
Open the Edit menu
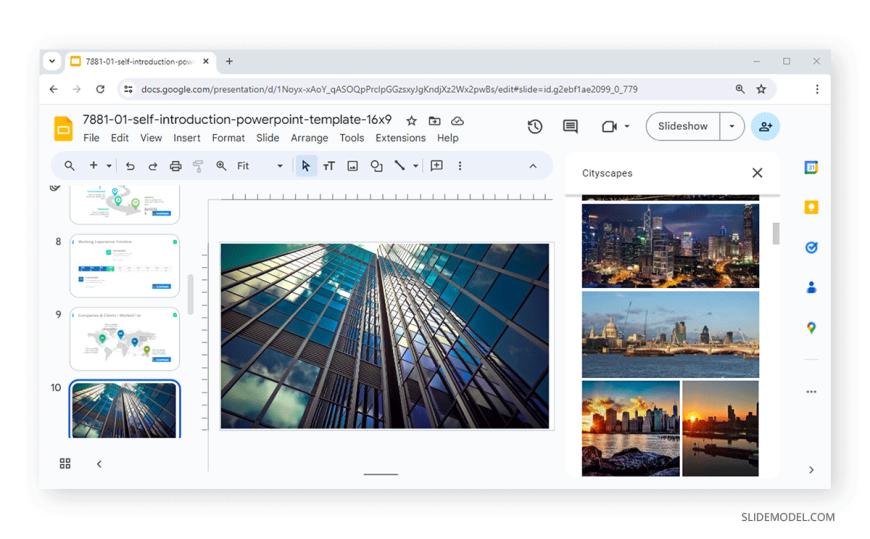(119, 138)
